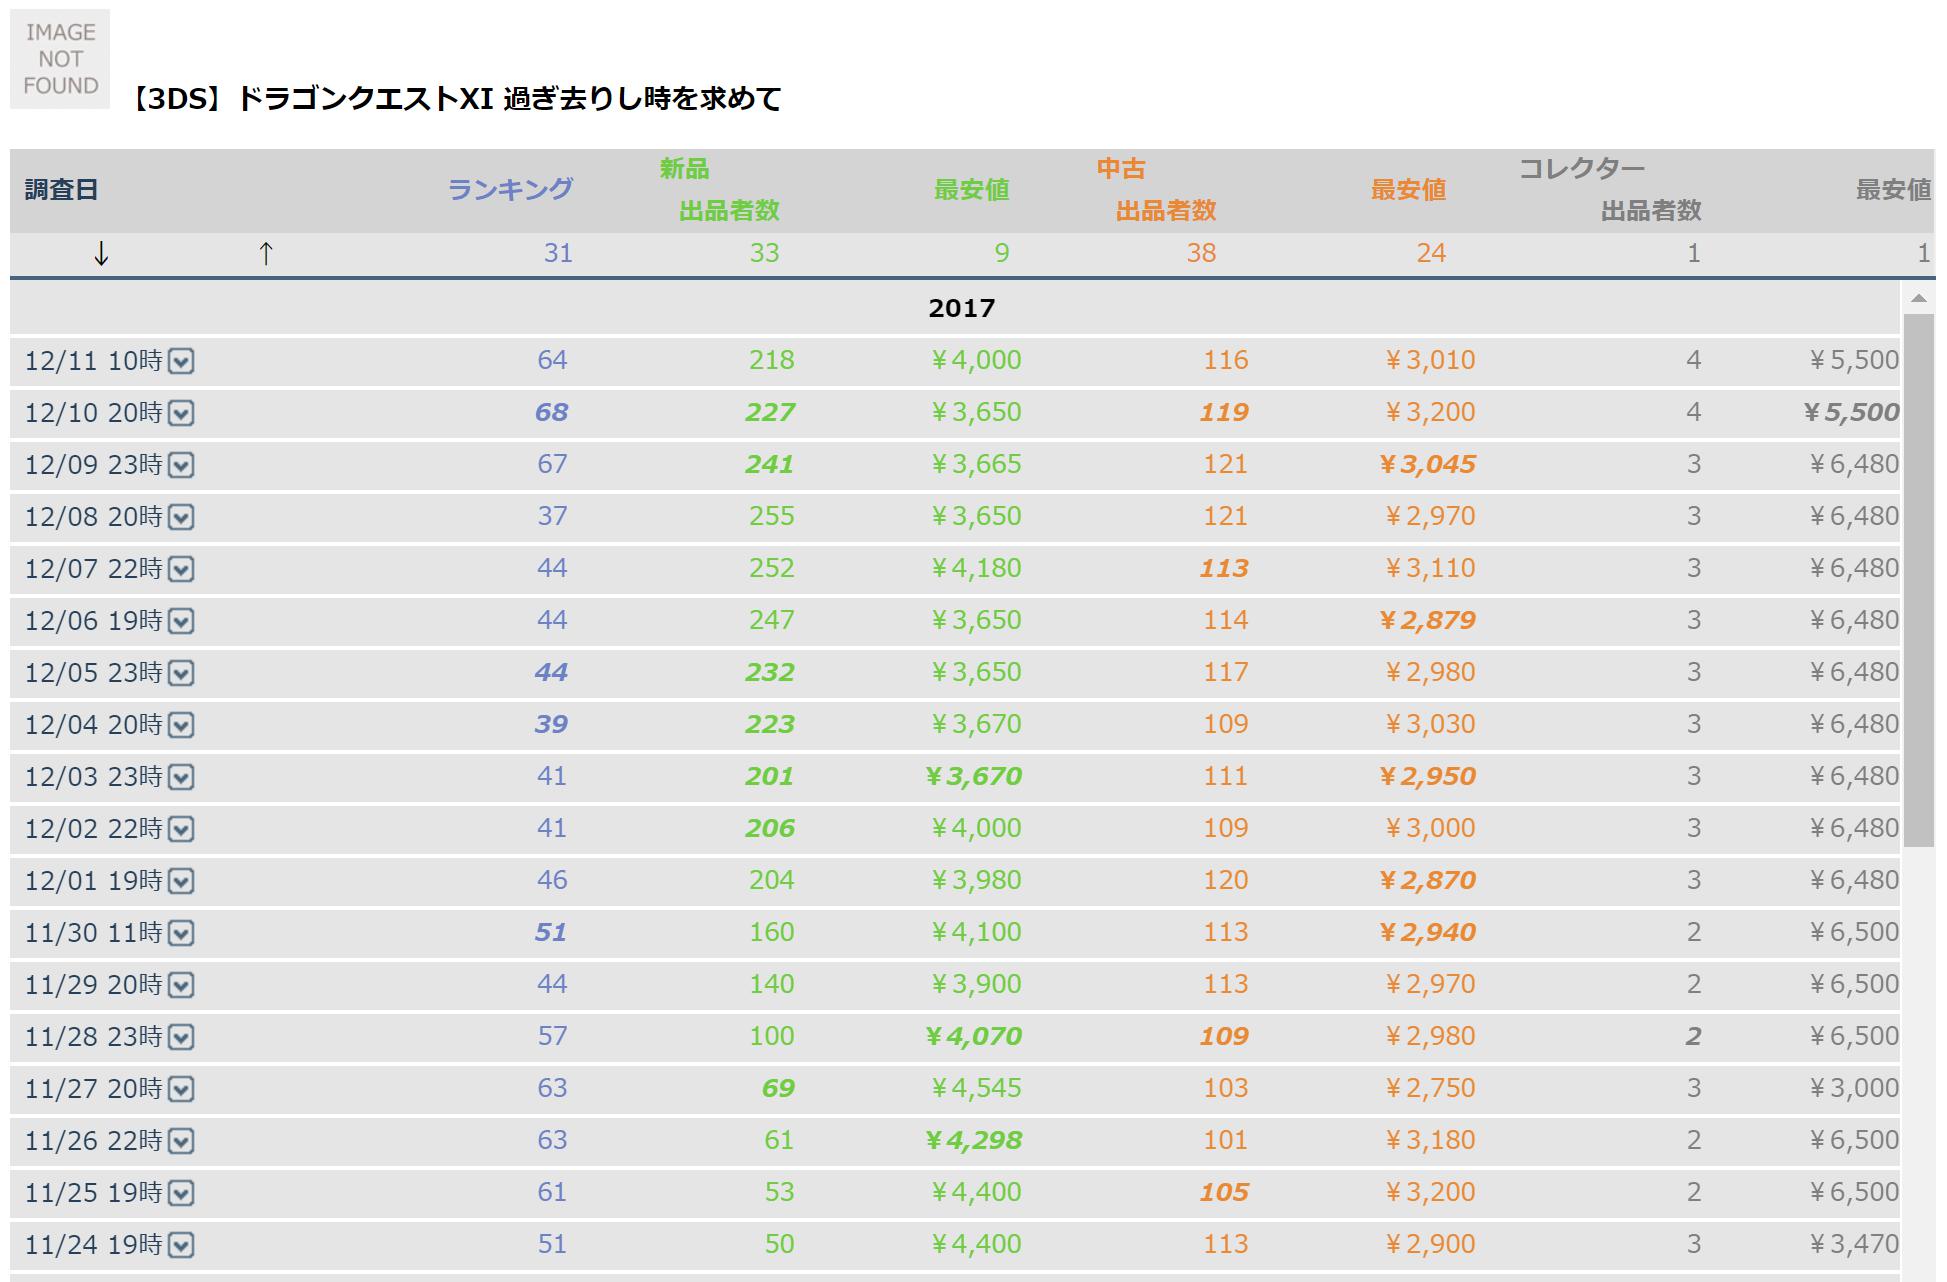Screen dimensions: 1947x1282
Task: Click the 調査日 column header
Action: tap(61, 189)
